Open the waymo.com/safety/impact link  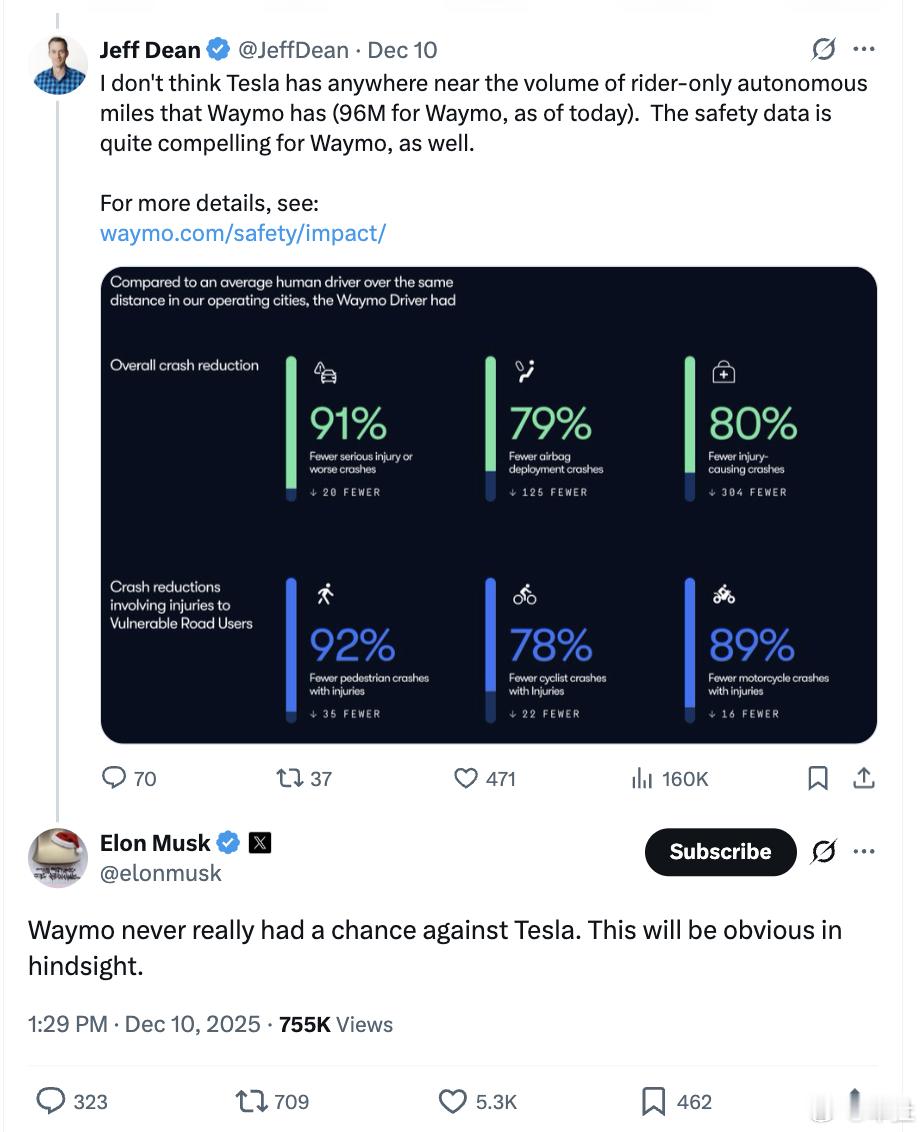[243, 234]
